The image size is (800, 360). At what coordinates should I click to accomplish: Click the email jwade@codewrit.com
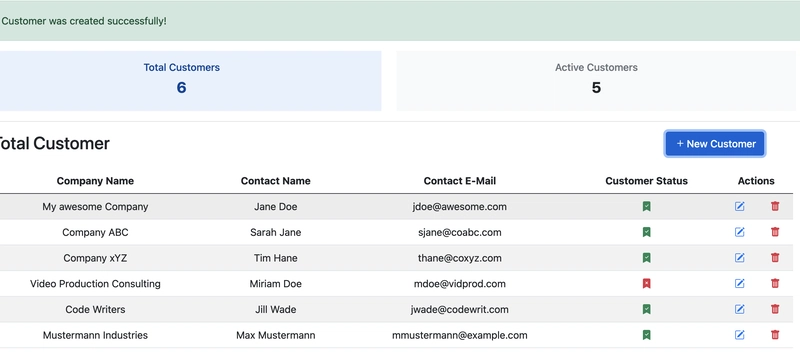click(x=460, y=310)
